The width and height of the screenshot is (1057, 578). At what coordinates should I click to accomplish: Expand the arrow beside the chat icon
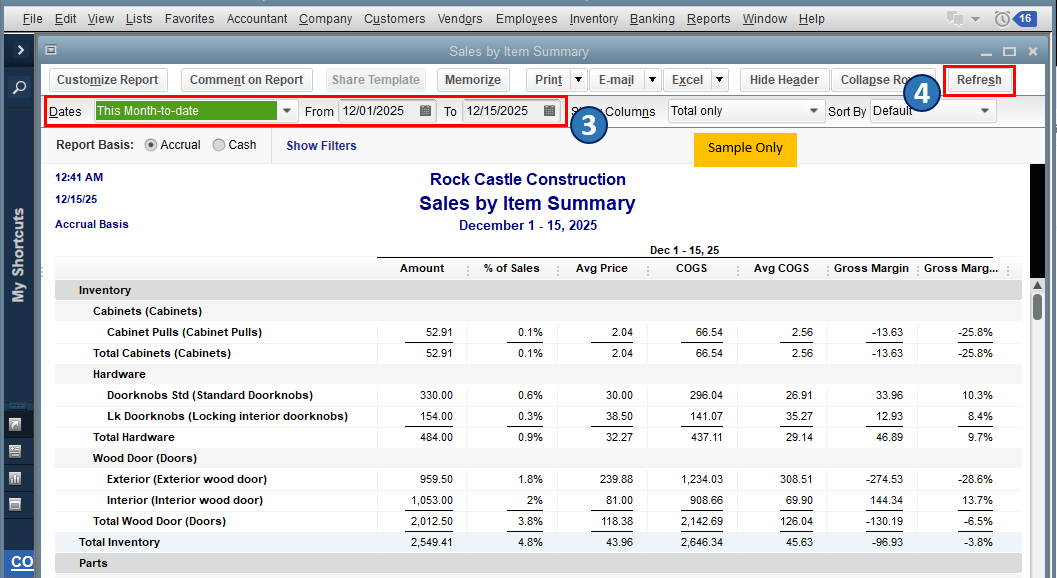pos(975,19)
